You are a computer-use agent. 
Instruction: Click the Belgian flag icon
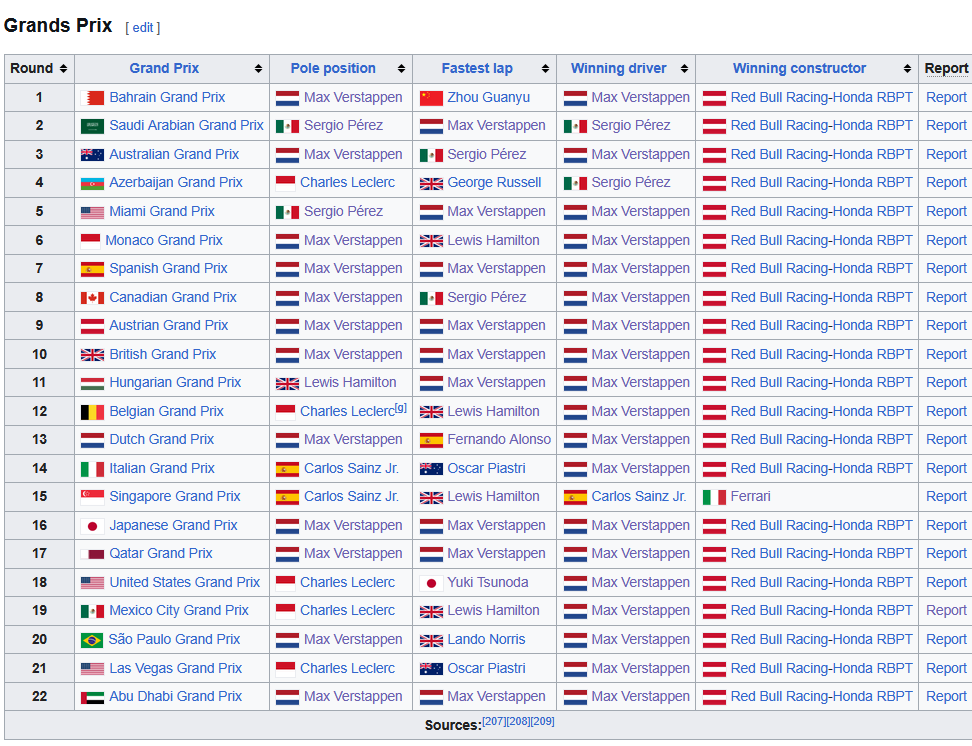[x=92, y=412]
